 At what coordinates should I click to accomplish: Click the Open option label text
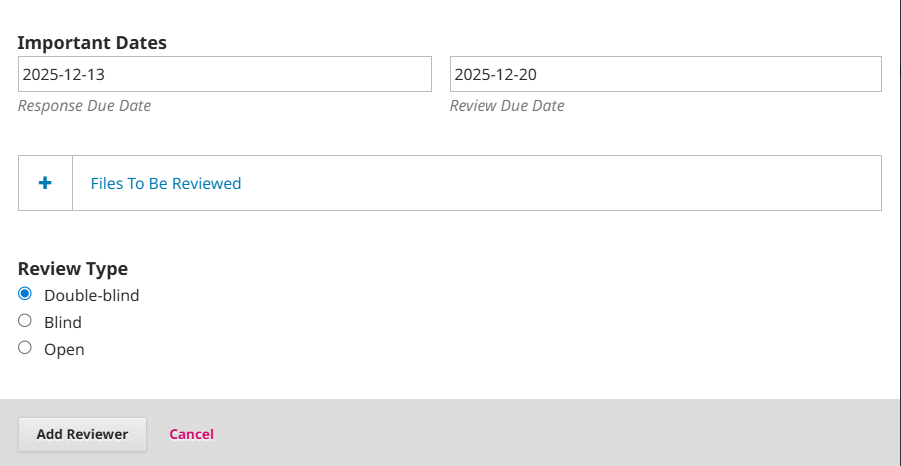point(64,350)
